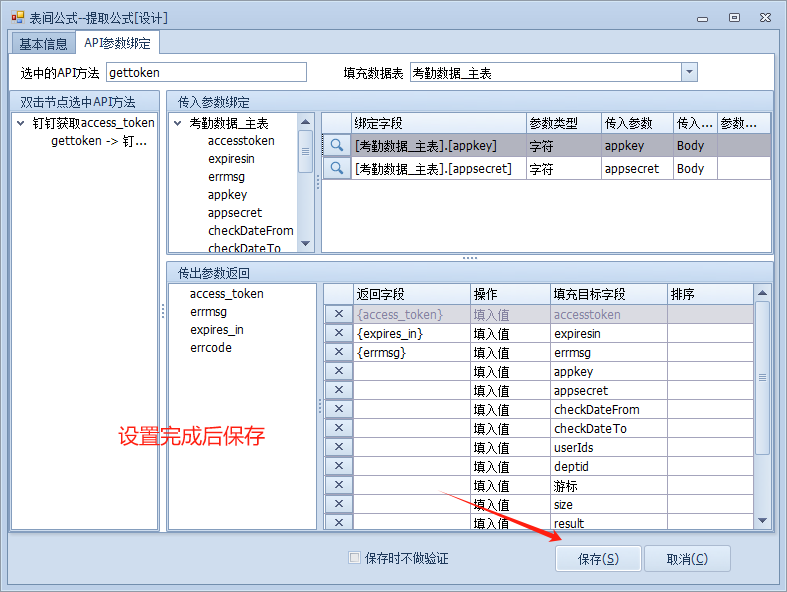Select the gettoken tree node
787x592 pixels.
coord(99,141)
